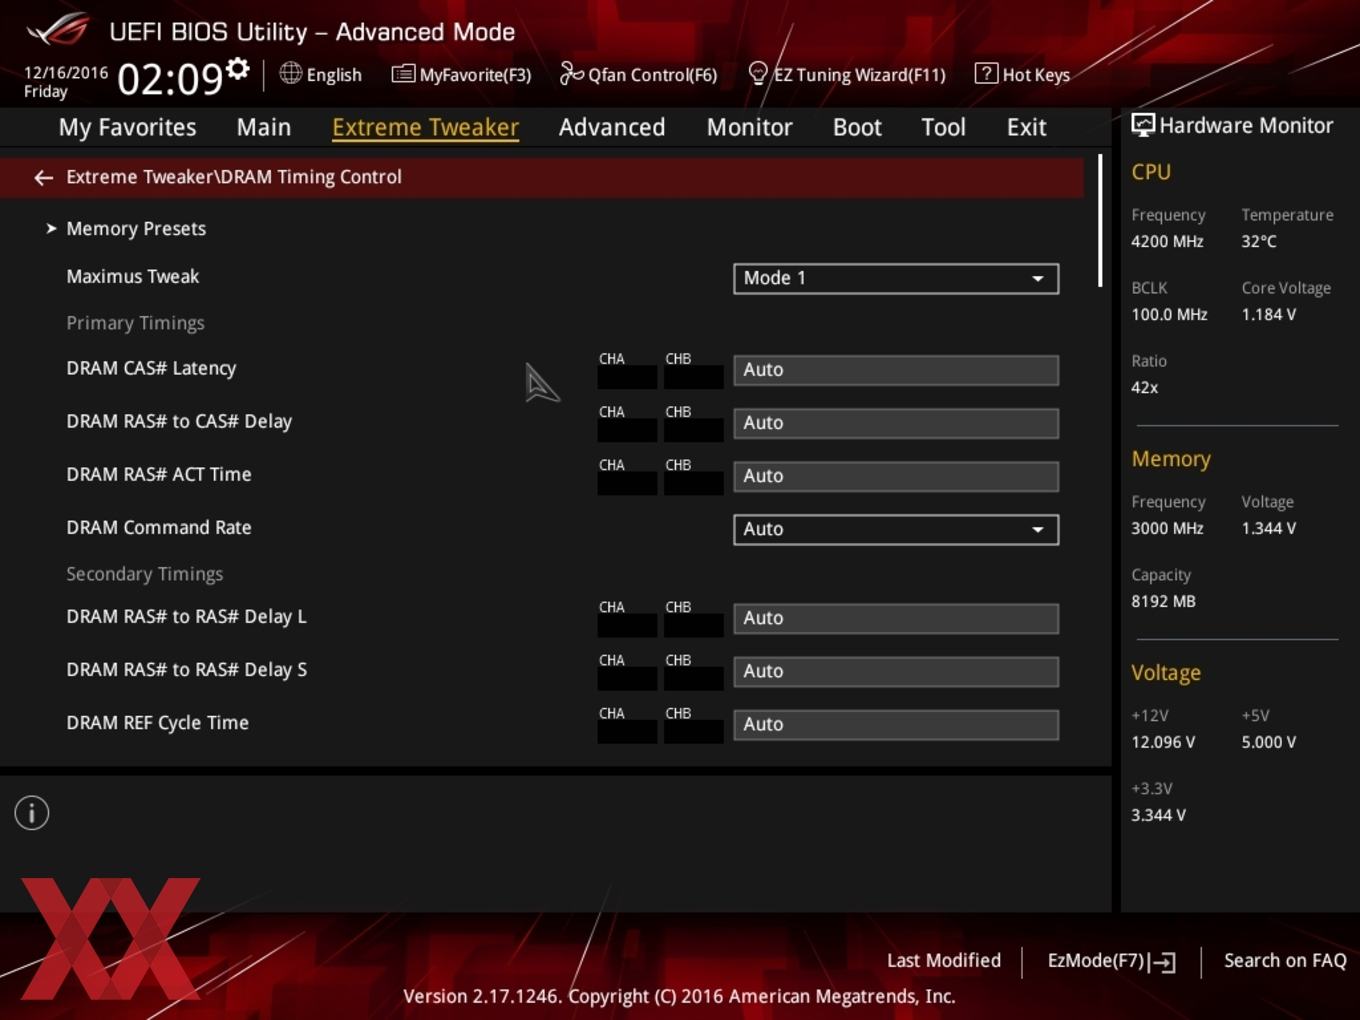The height and width of the screenshot is (1020, 1360).
Task: Click the Memory Capacity 8192 MB value
Action: pos(1163,601)
